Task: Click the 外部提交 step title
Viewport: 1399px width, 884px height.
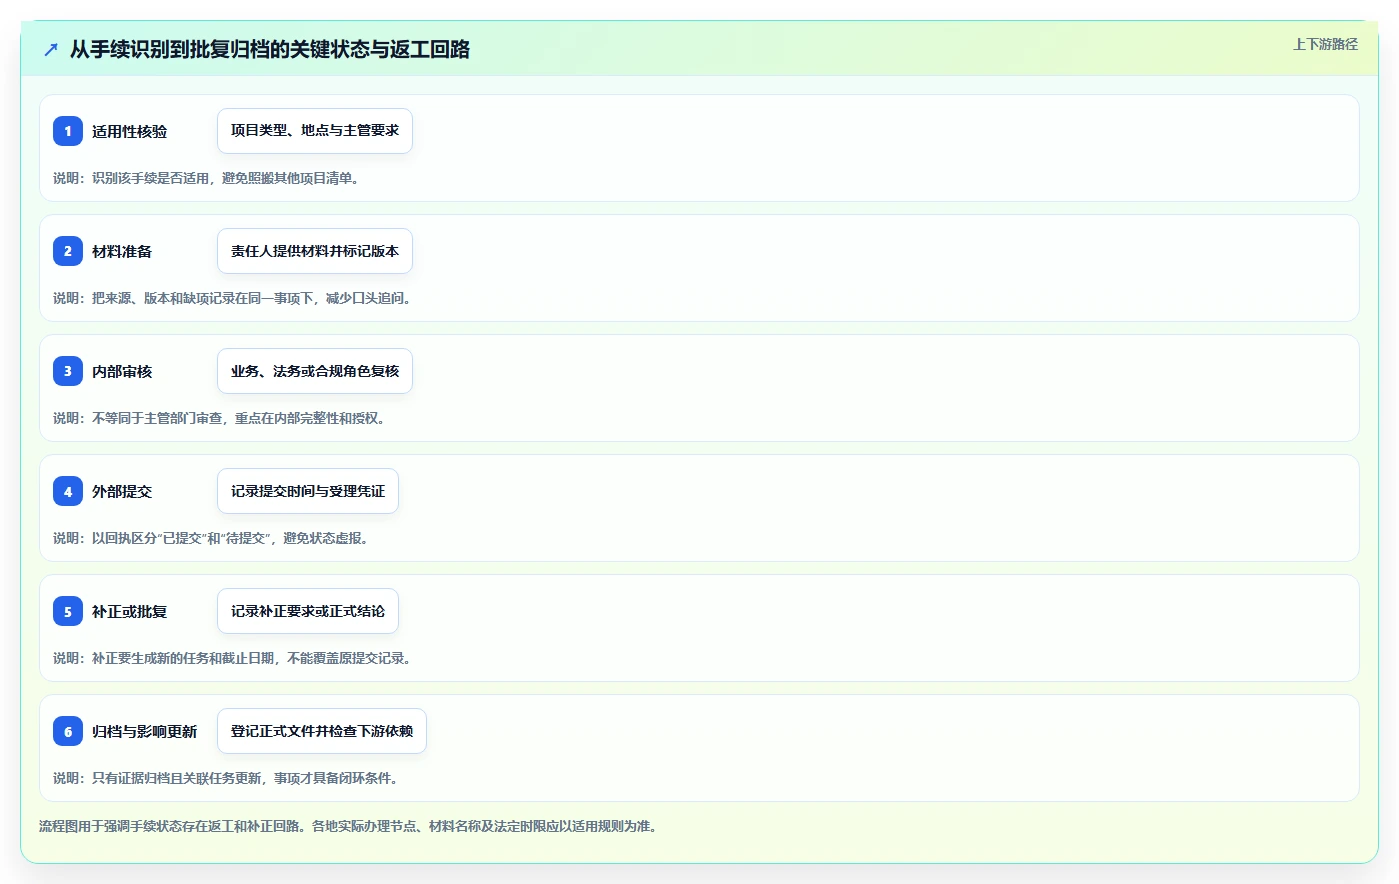Action: tap(122, 492)
